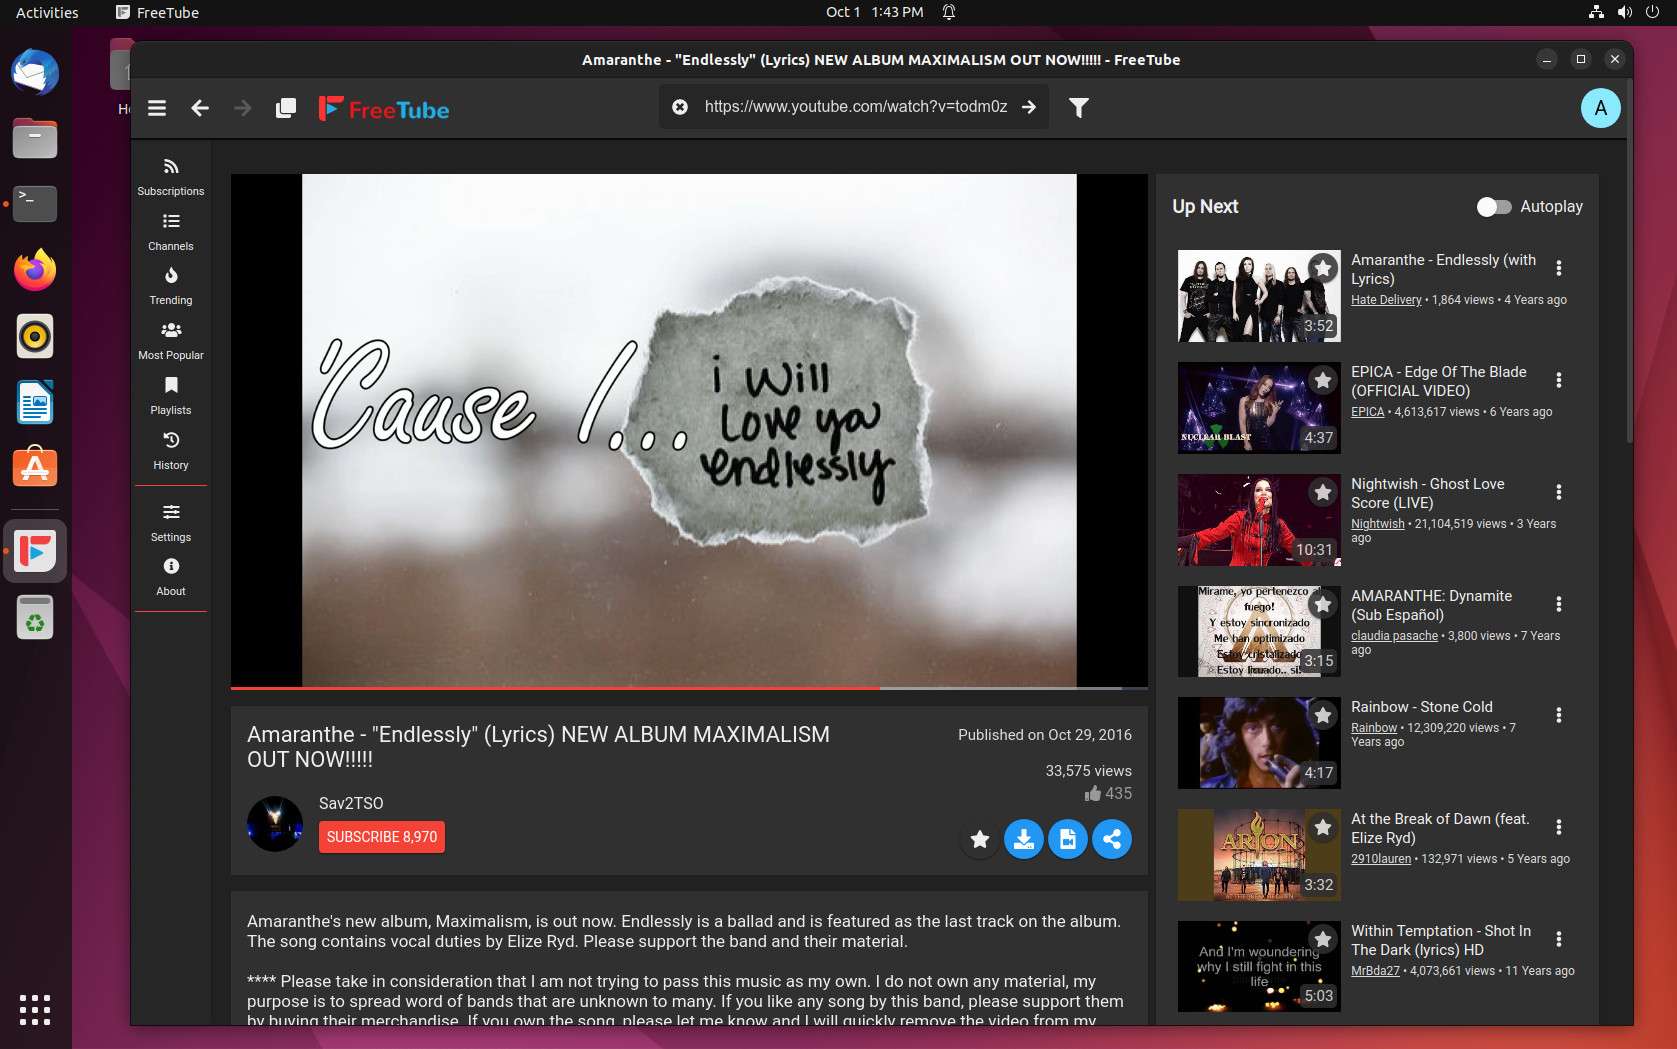Open Files from the Ubuntu dock

coord(35,139)
